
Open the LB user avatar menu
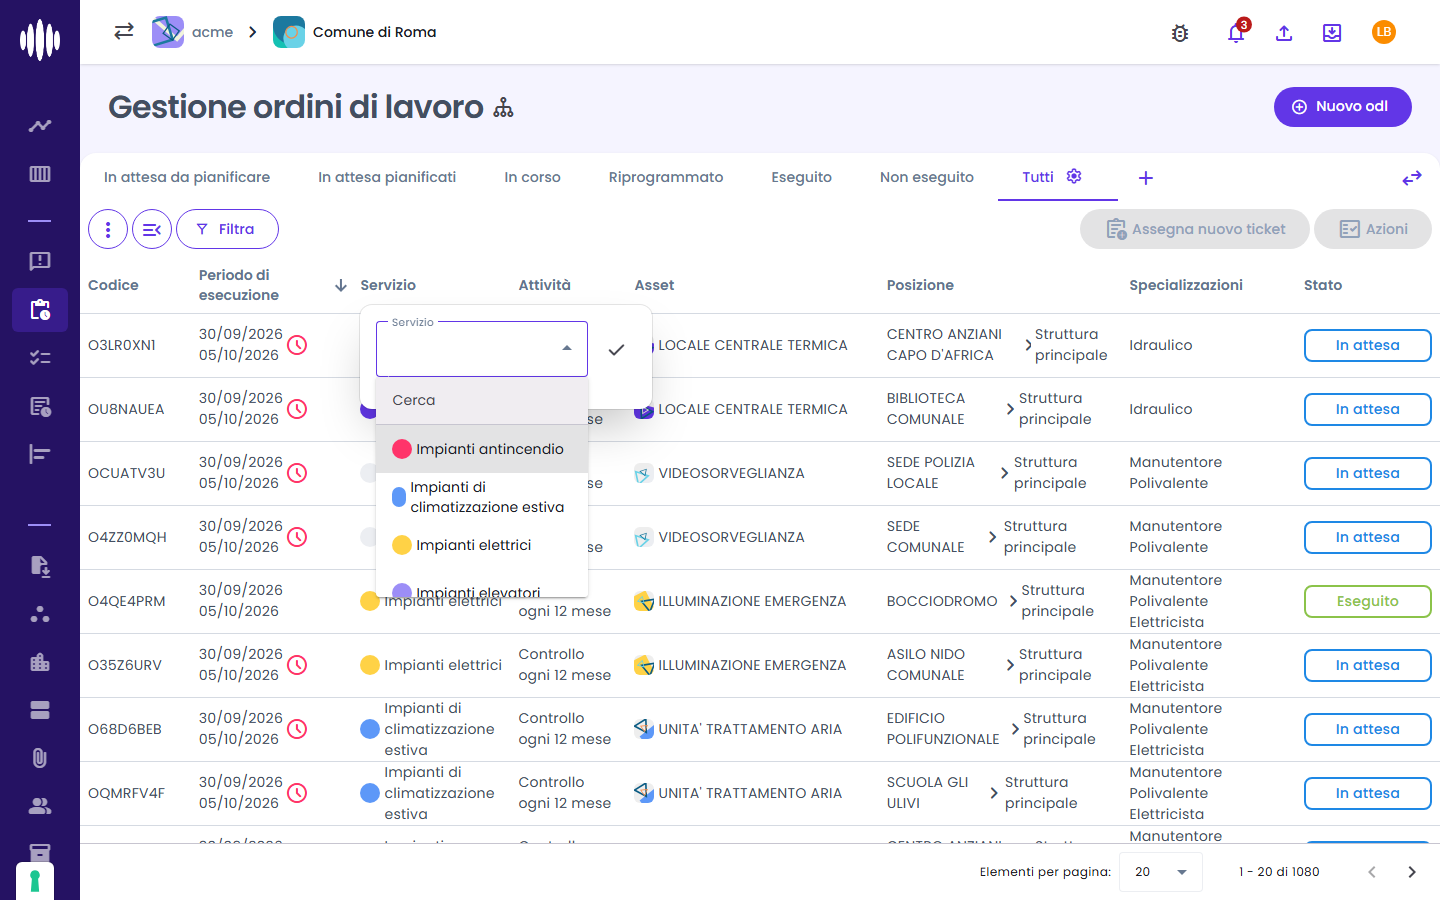pyautogui.click(x=1384, y=32)
